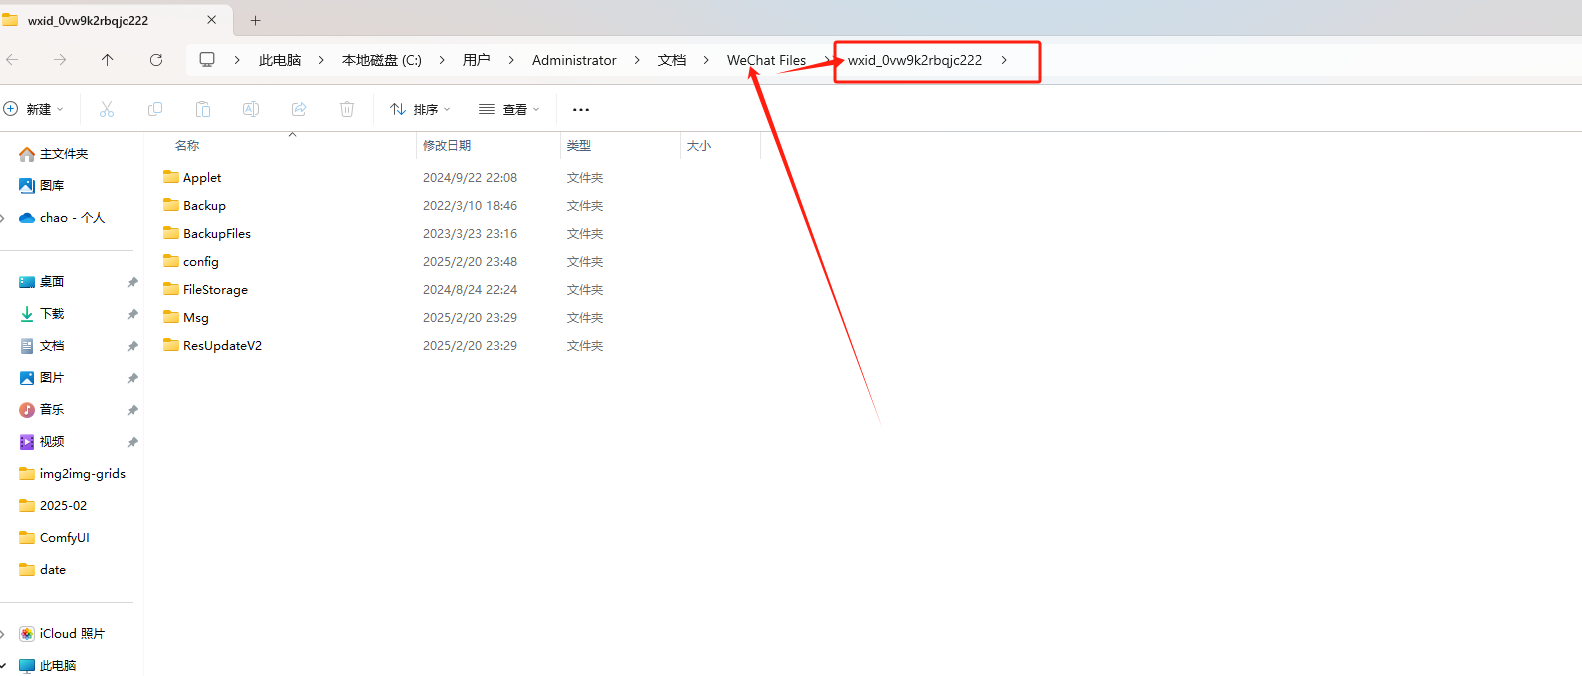
Task: Refresh the current folder view
Action: pyautogui.click(x=156, y=60)
